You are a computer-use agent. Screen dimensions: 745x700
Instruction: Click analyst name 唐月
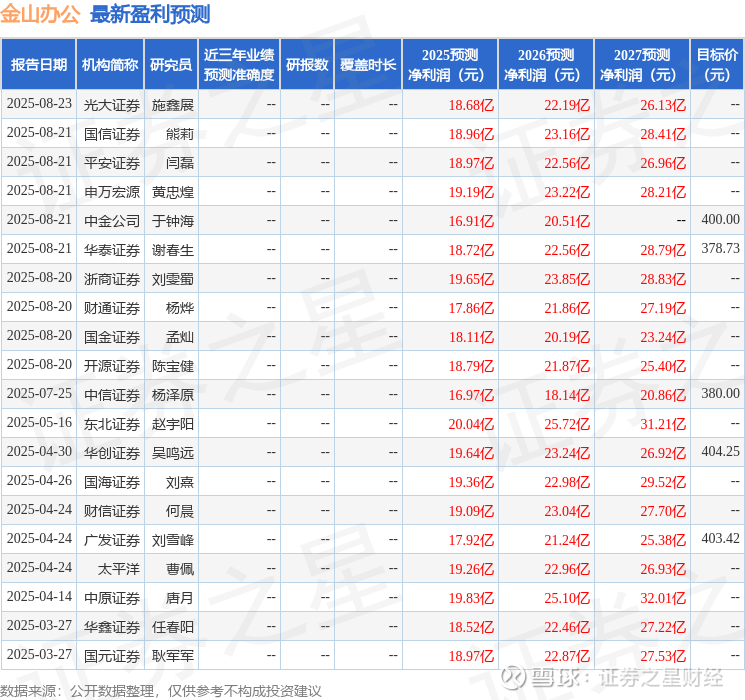tap(180, 598)
